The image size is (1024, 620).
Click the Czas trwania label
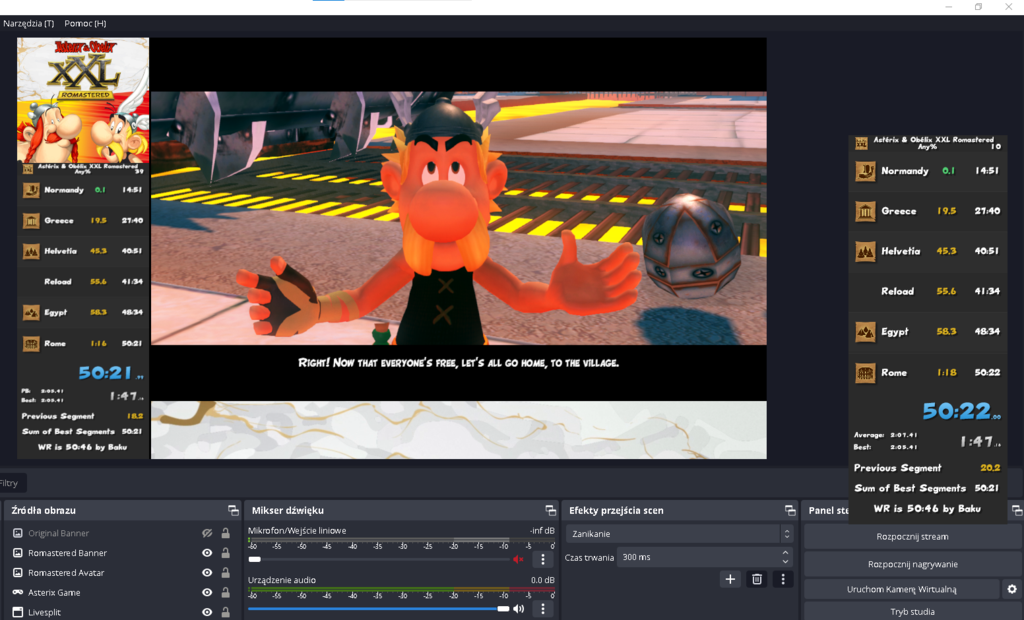click(589, 557)
